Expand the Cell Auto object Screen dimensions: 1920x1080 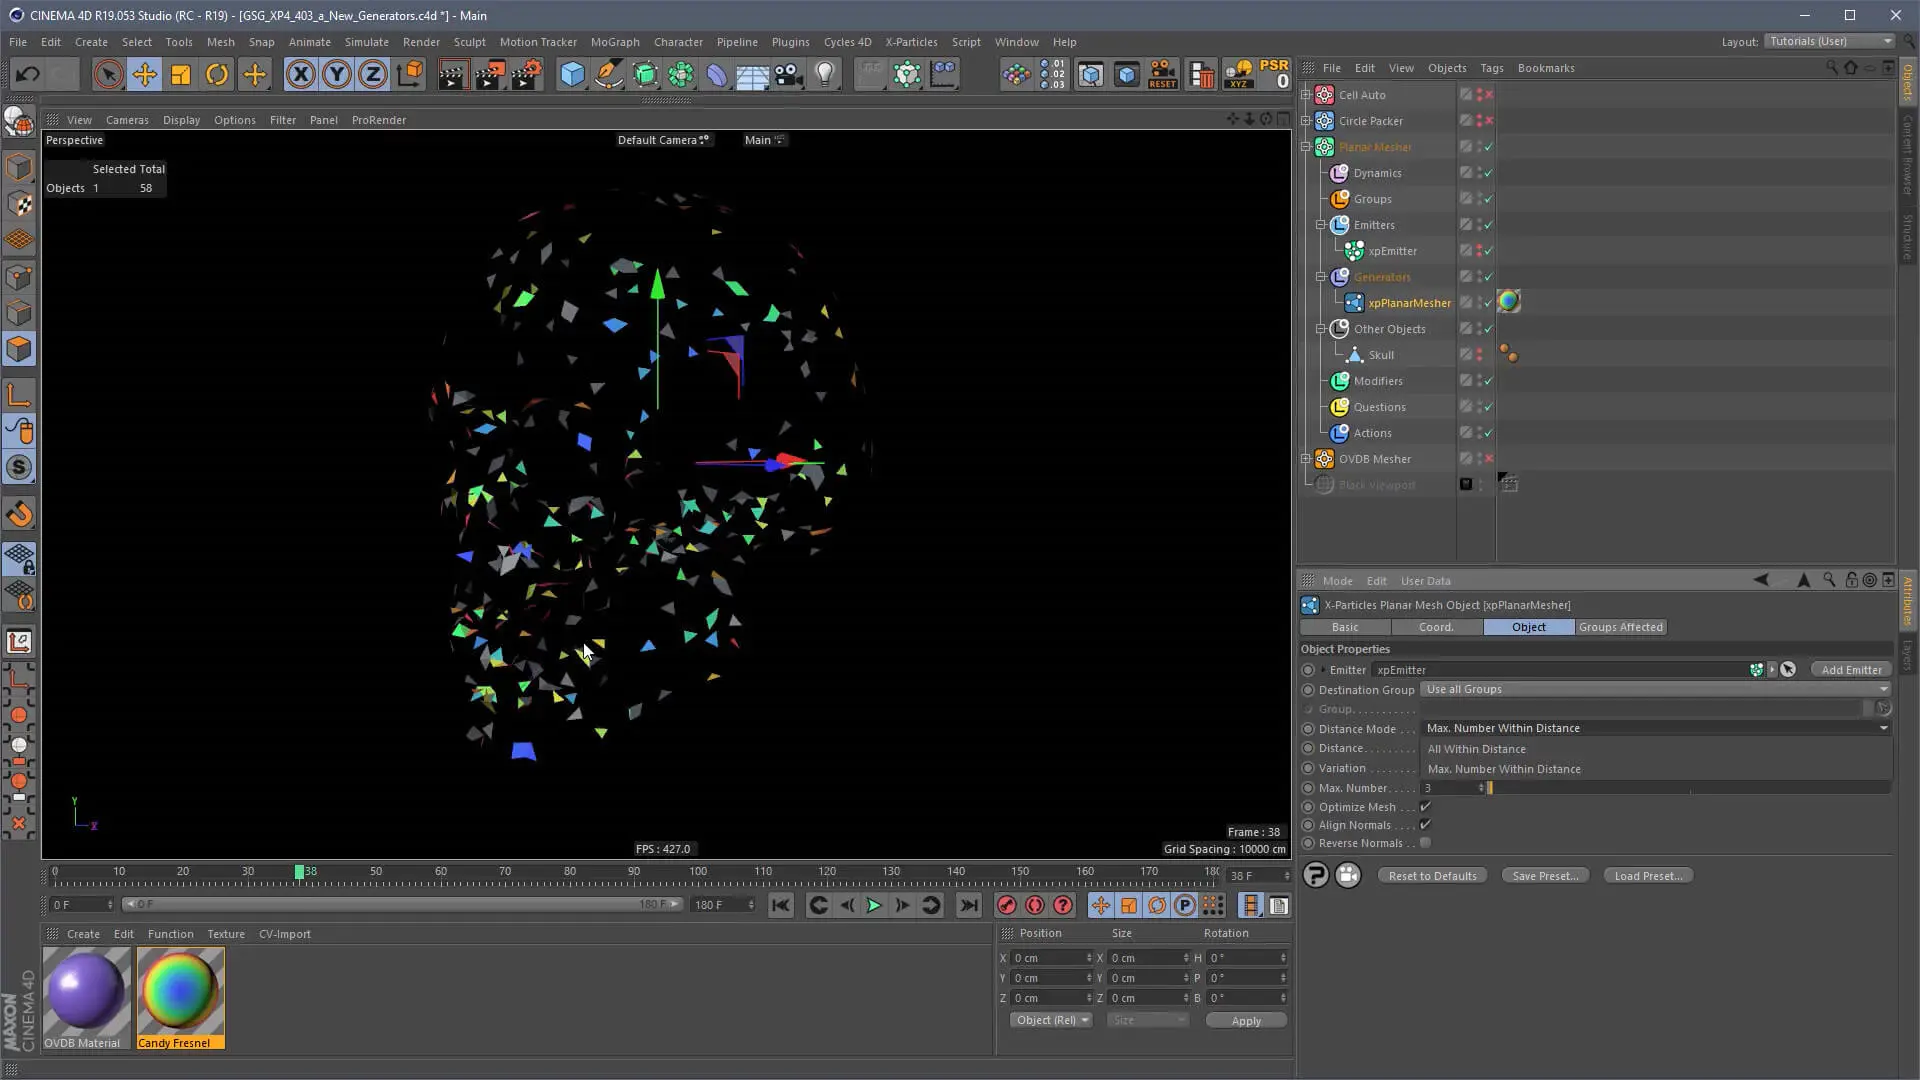pos(1306,95)
